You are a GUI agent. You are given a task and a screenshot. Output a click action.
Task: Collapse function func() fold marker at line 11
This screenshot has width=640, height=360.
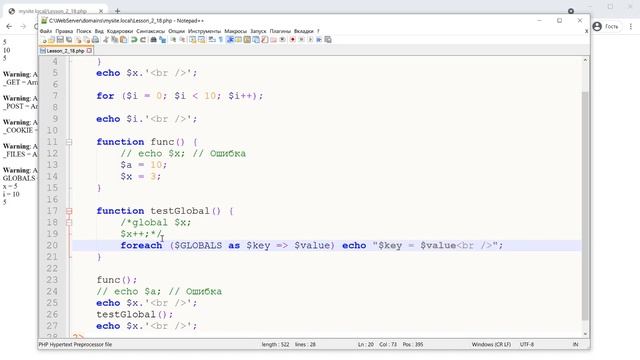pos(69,142)
